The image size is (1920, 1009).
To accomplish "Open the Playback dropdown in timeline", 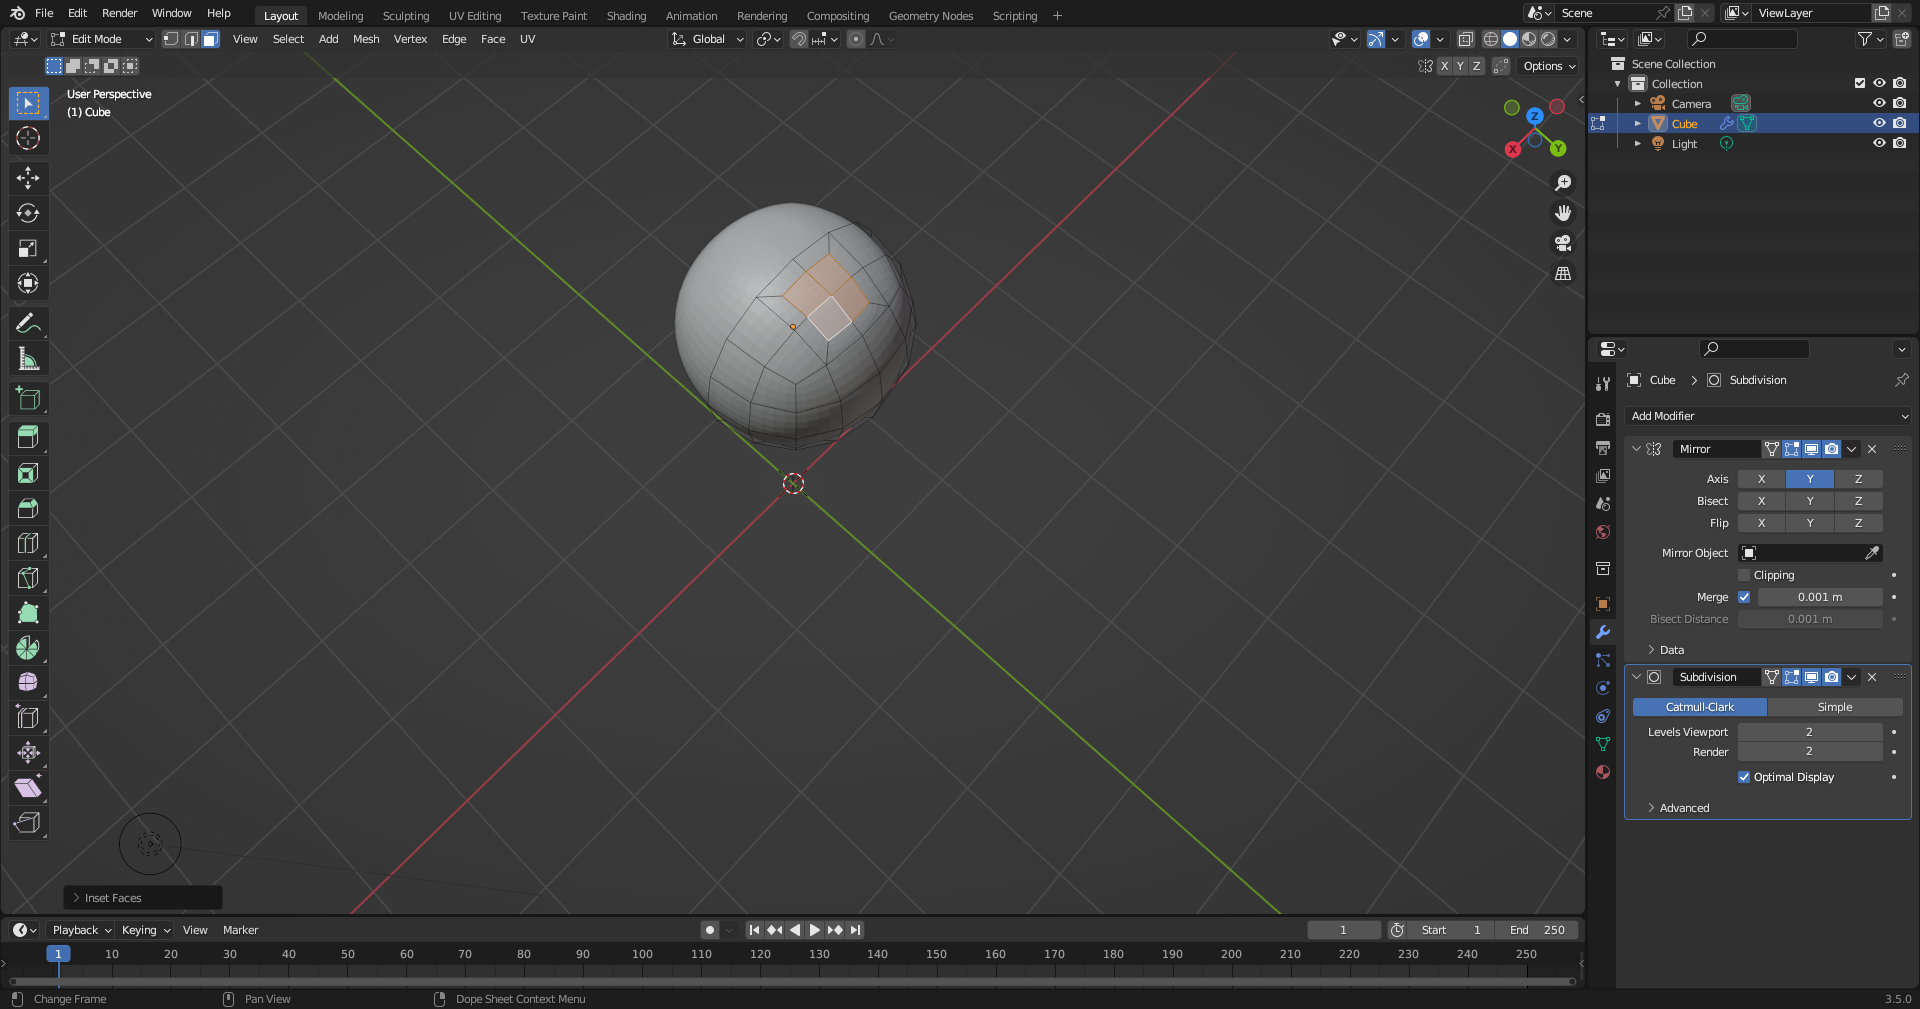I will click(x=81, y=930).
